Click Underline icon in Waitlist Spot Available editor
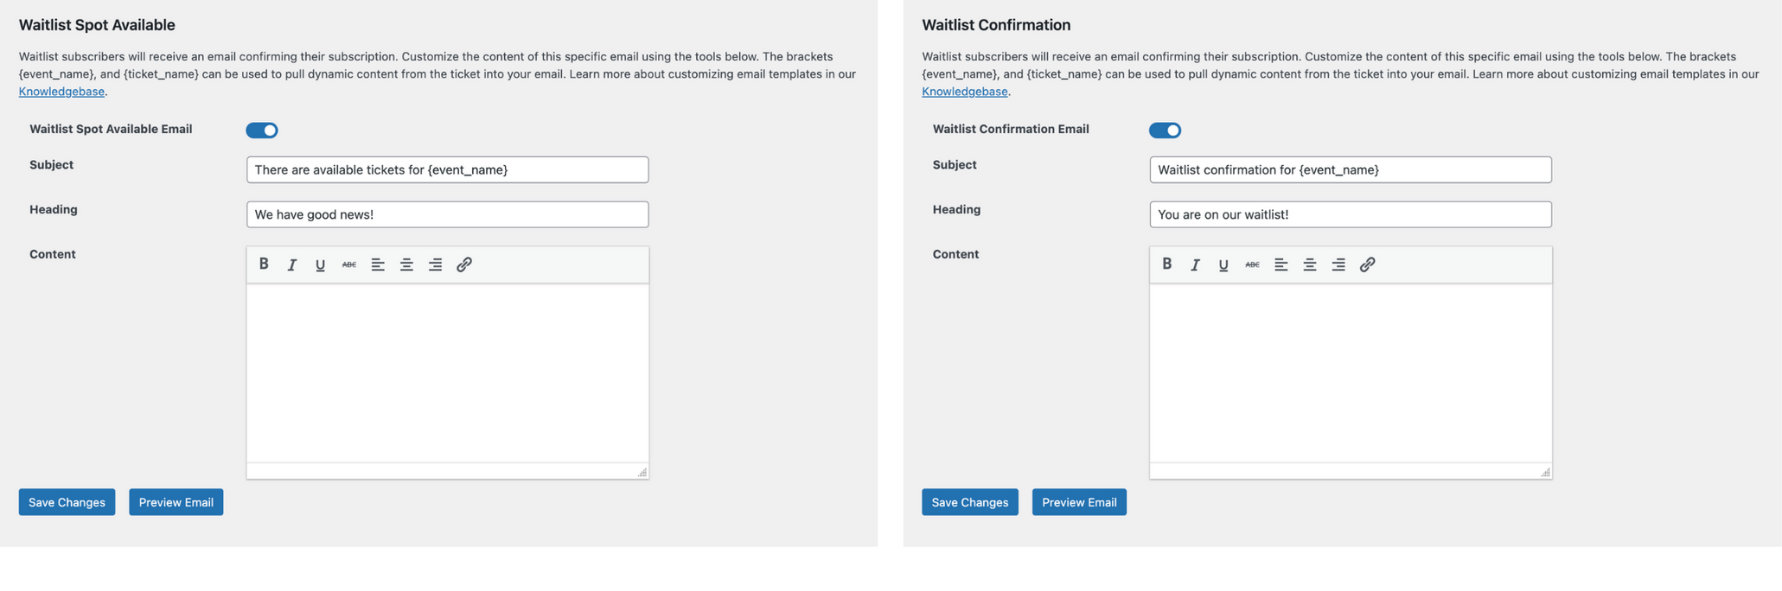This screenshot has height=591, width=1782. [x=320, y=265]
